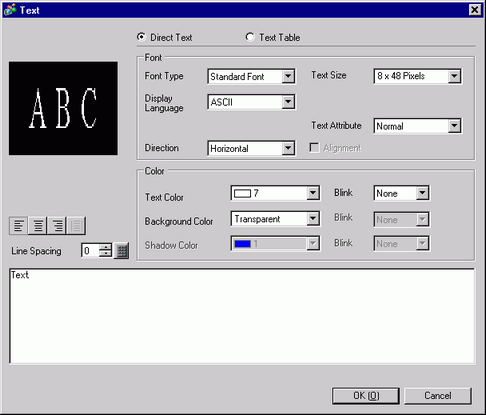This screenshot has height=415, width=486.
Task: Expand the Text Size dropdown
Action: [x=418, y=76]
